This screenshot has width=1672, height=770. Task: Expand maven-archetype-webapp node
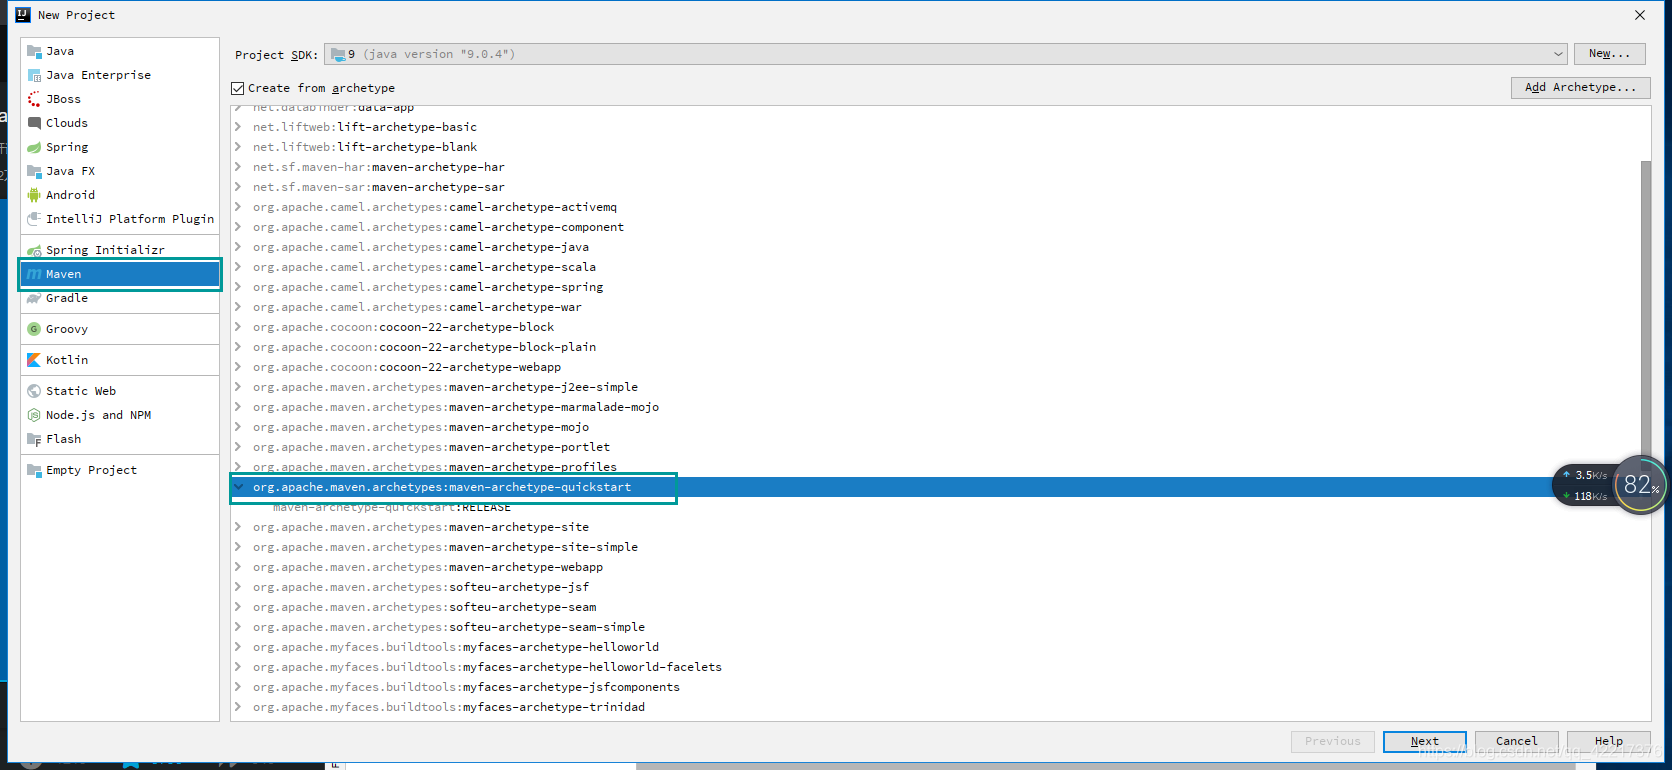click(238, 567)
